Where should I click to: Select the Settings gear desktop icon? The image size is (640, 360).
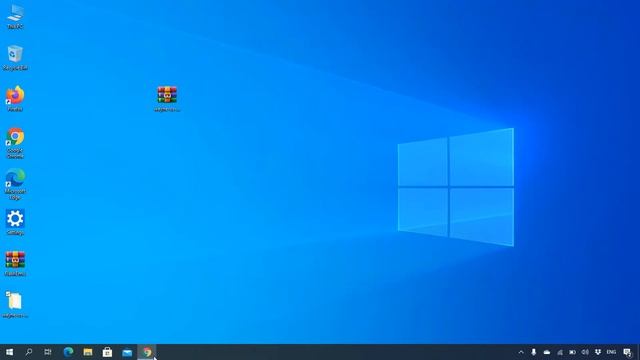15,222
